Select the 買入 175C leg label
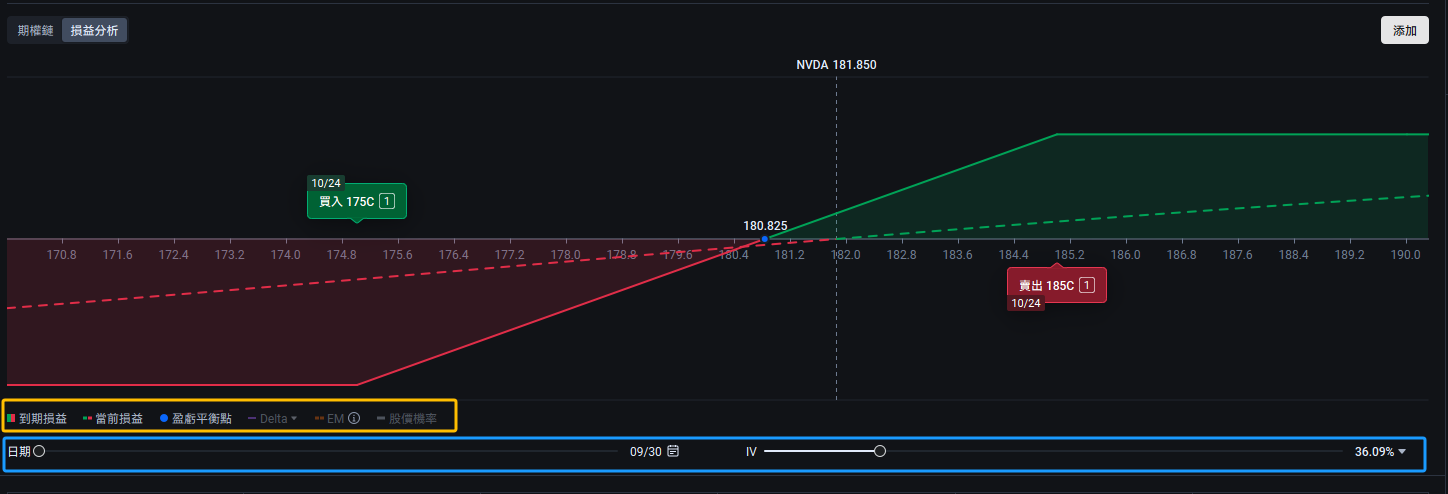 coord(346,202)
